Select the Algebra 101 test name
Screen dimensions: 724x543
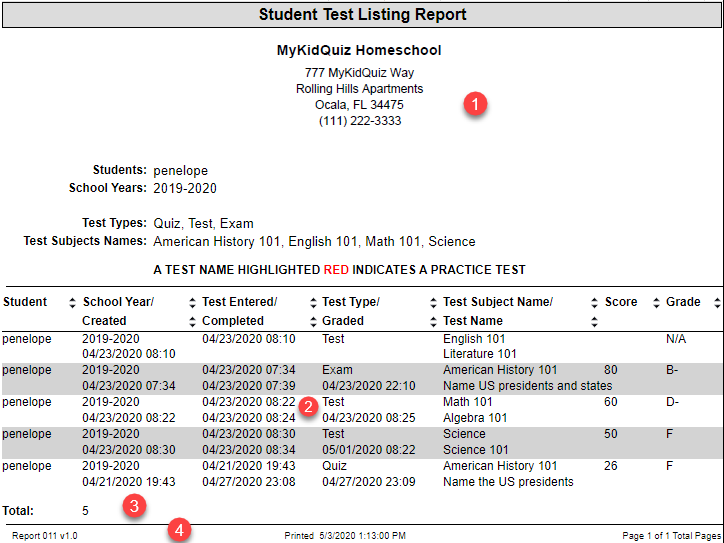(x=475, y=418)
